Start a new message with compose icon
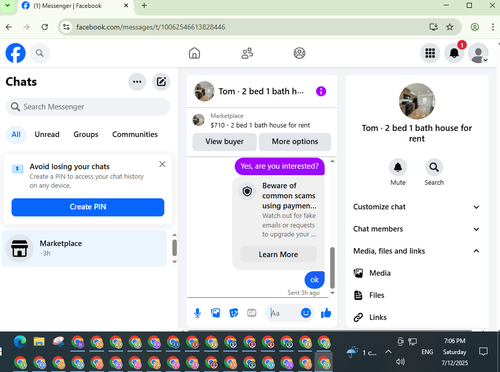500x372 pixels. (161, 82)
